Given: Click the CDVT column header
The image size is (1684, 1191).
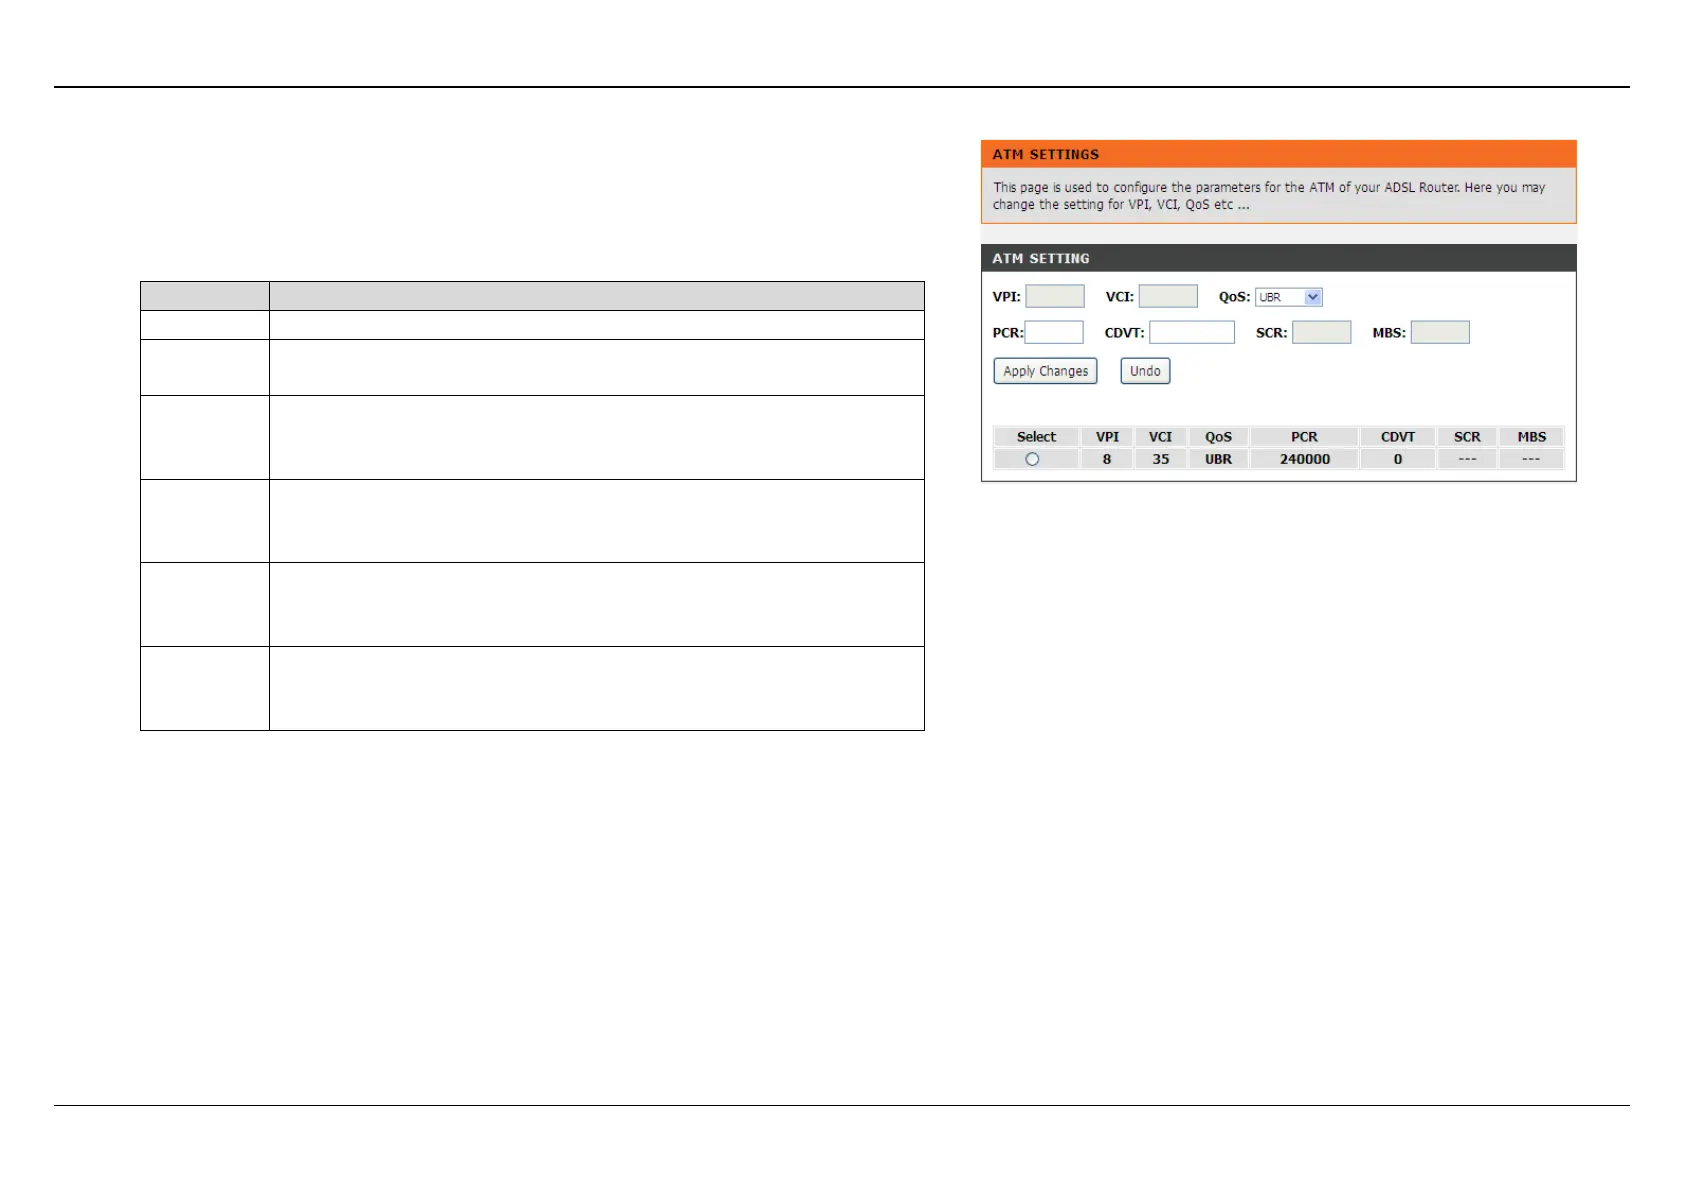Looking at the screenshot, I should point(1398,437).
